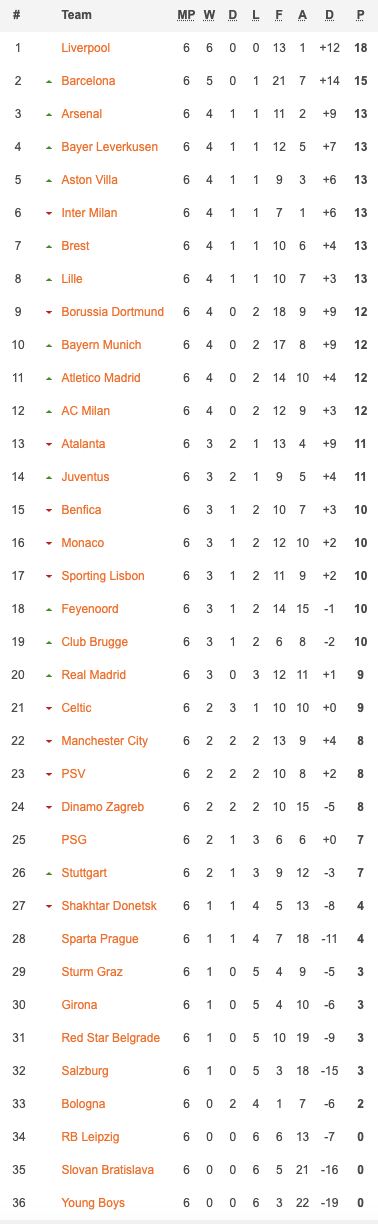Screen dimensions: 378x1224
Task: Click the P points column header
Action: click(360, 15)
